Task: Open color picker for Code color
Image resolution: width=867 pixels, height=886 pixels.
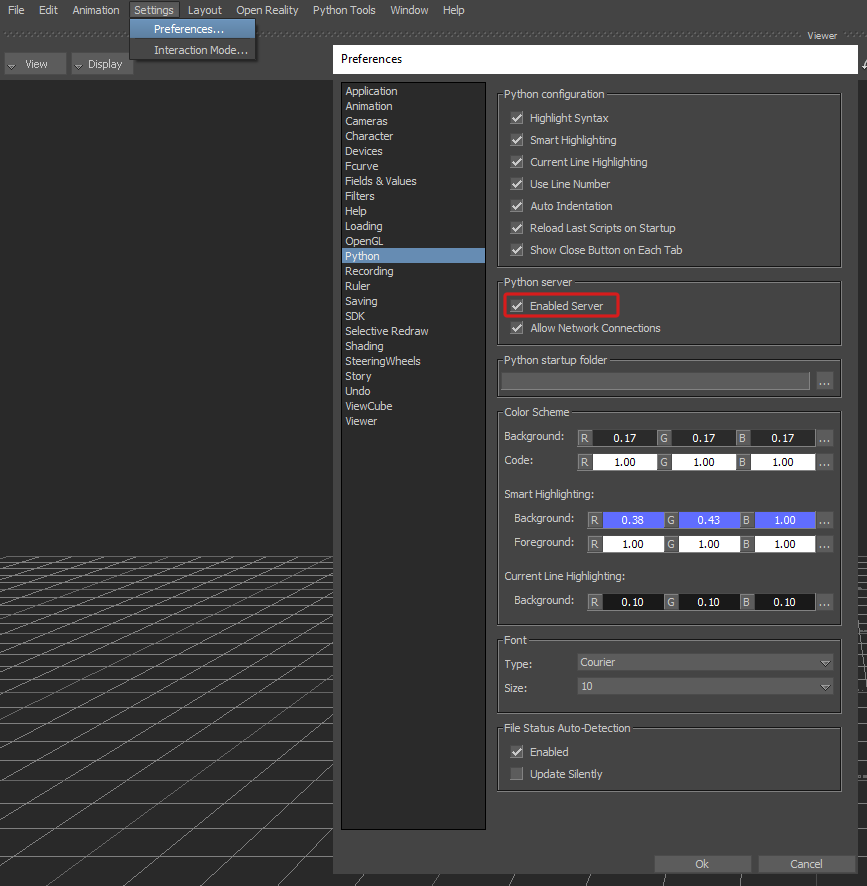Action: (825, 463)
